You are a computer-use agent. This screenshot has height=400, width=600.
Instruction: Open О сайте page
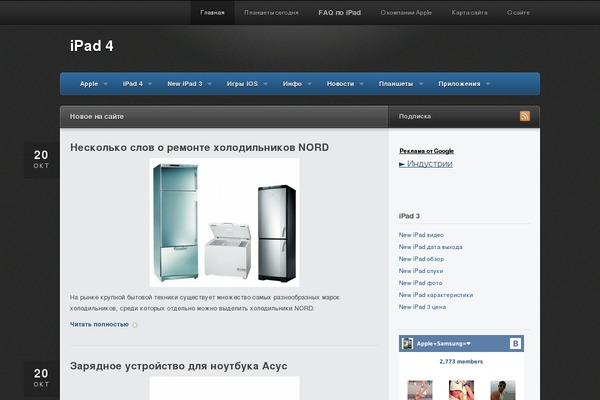pos(518,13)
